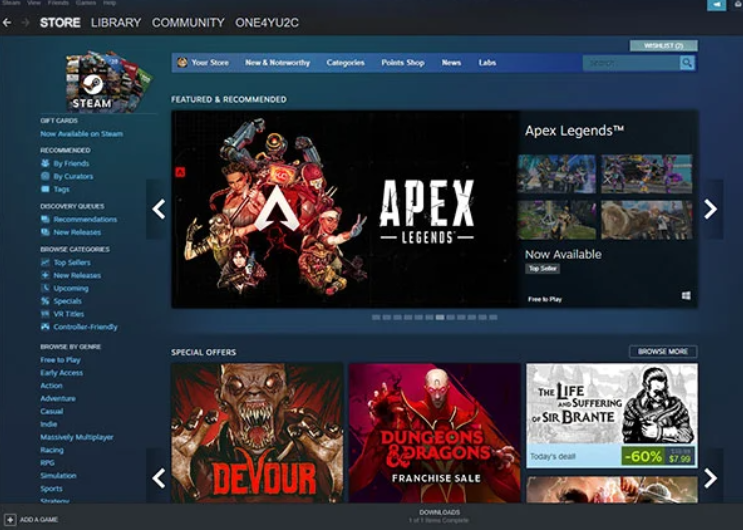Open the ONE4YU2C profile menu
Viewport: 743px width, 530px height.
tap(267, 22)
